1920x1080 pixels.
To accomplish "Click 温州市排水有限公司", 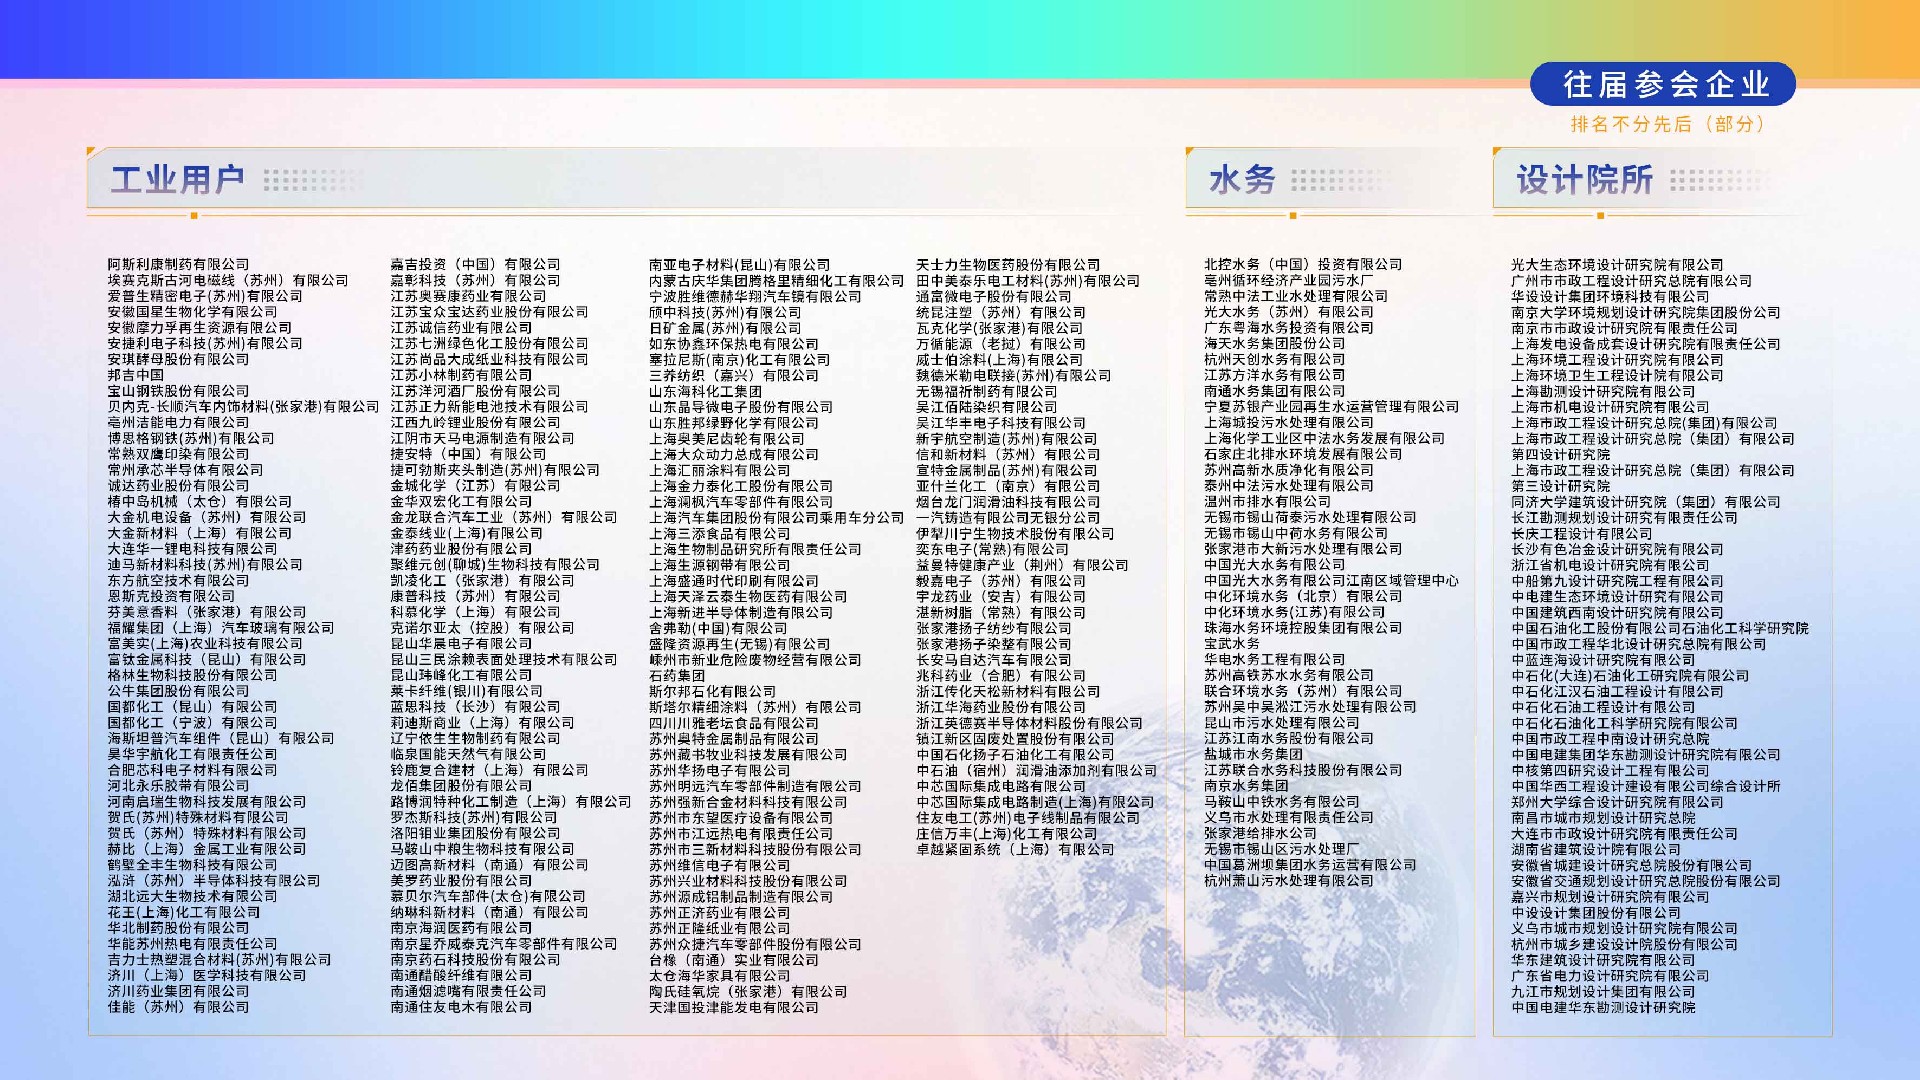I will (x=1269, y=502).
